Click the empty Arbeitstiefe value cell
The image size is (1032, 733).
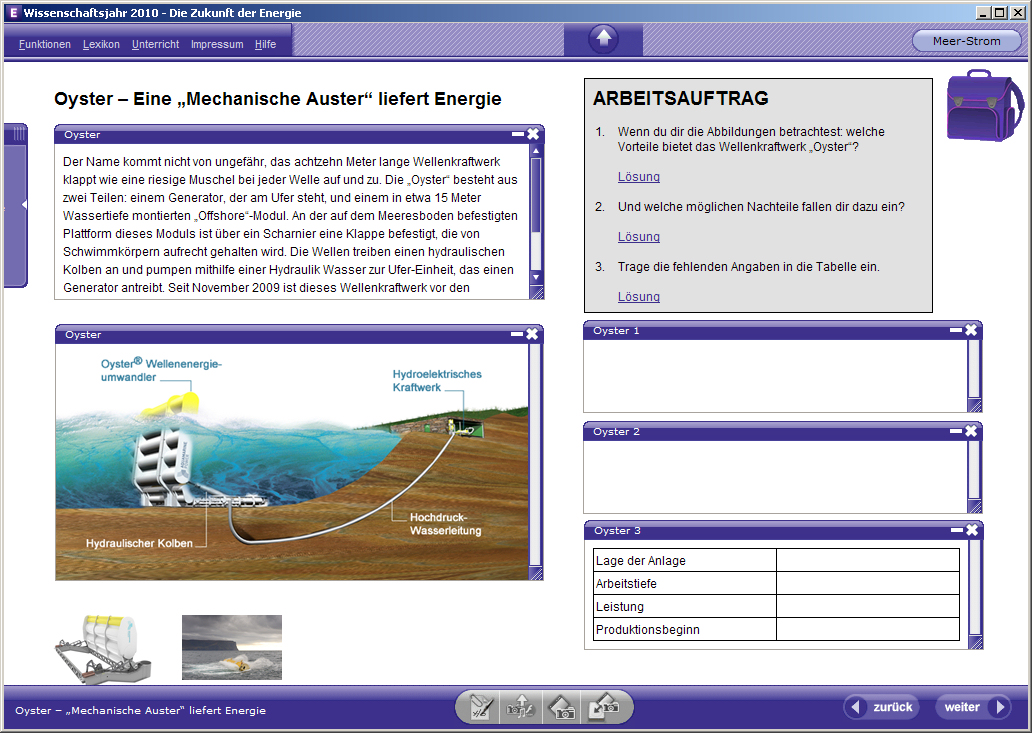click(x=867, y=583)
